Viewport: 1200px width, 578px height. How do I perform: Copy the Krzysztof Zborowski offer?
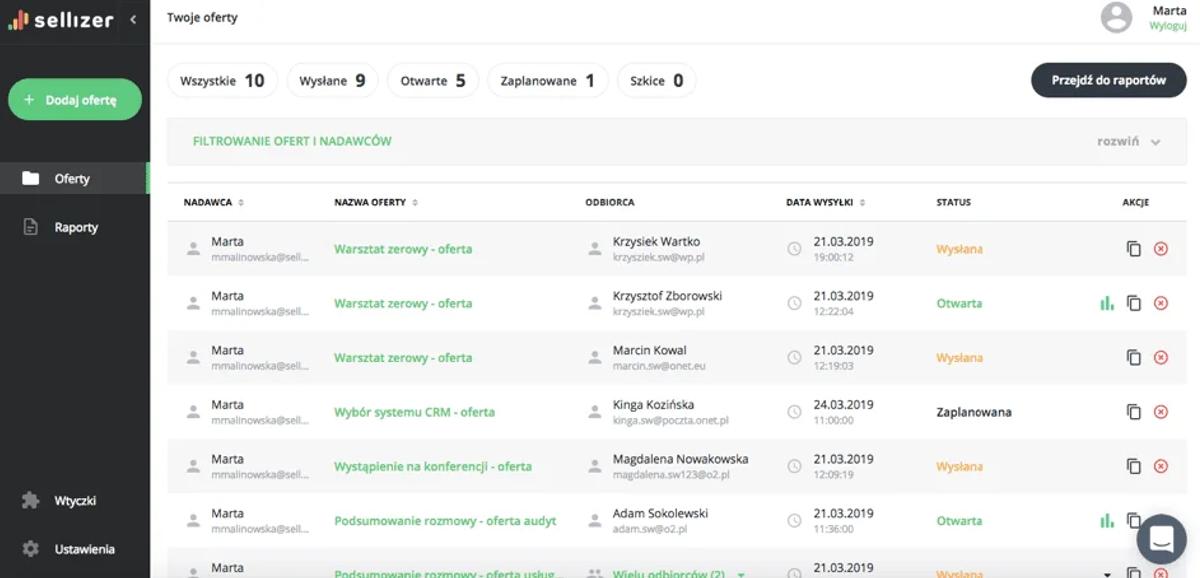click(1134, 303)
